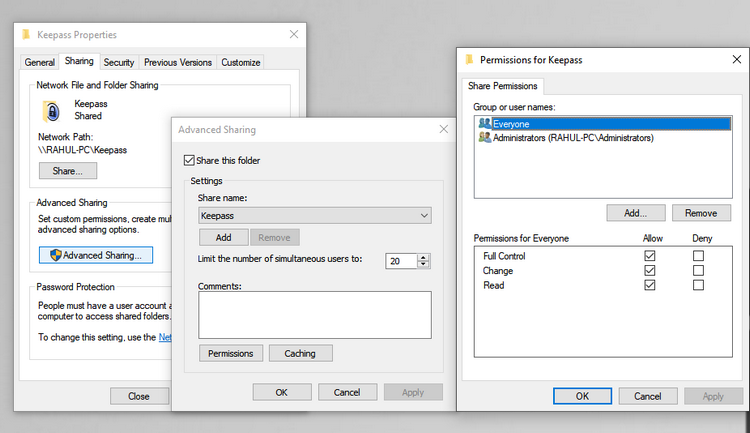Screen dimensions: 750x433
Task: Open the Share name dropdown
Action: point(424,215)
